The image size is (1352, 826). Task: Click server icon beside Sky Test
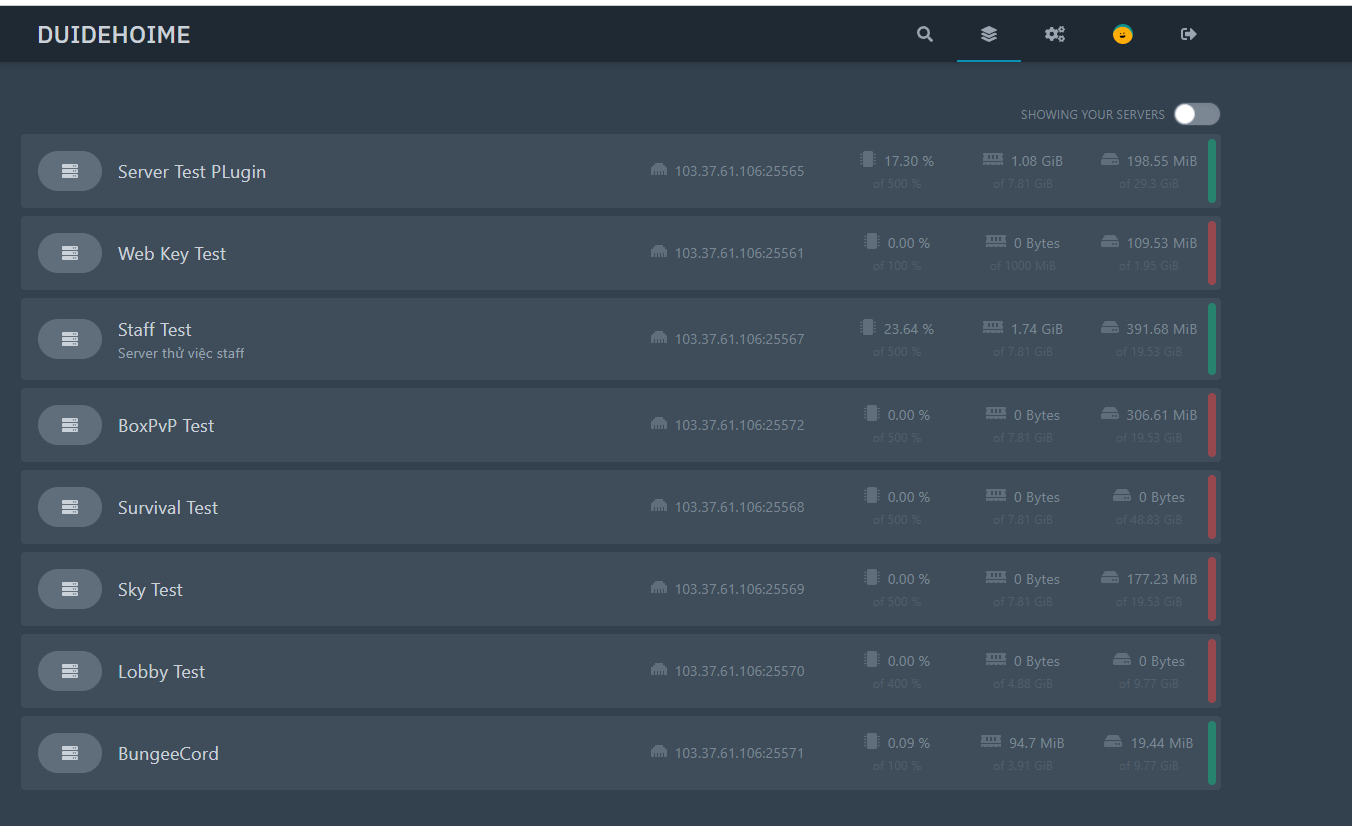pyautogui.click(x=70, y=589)
